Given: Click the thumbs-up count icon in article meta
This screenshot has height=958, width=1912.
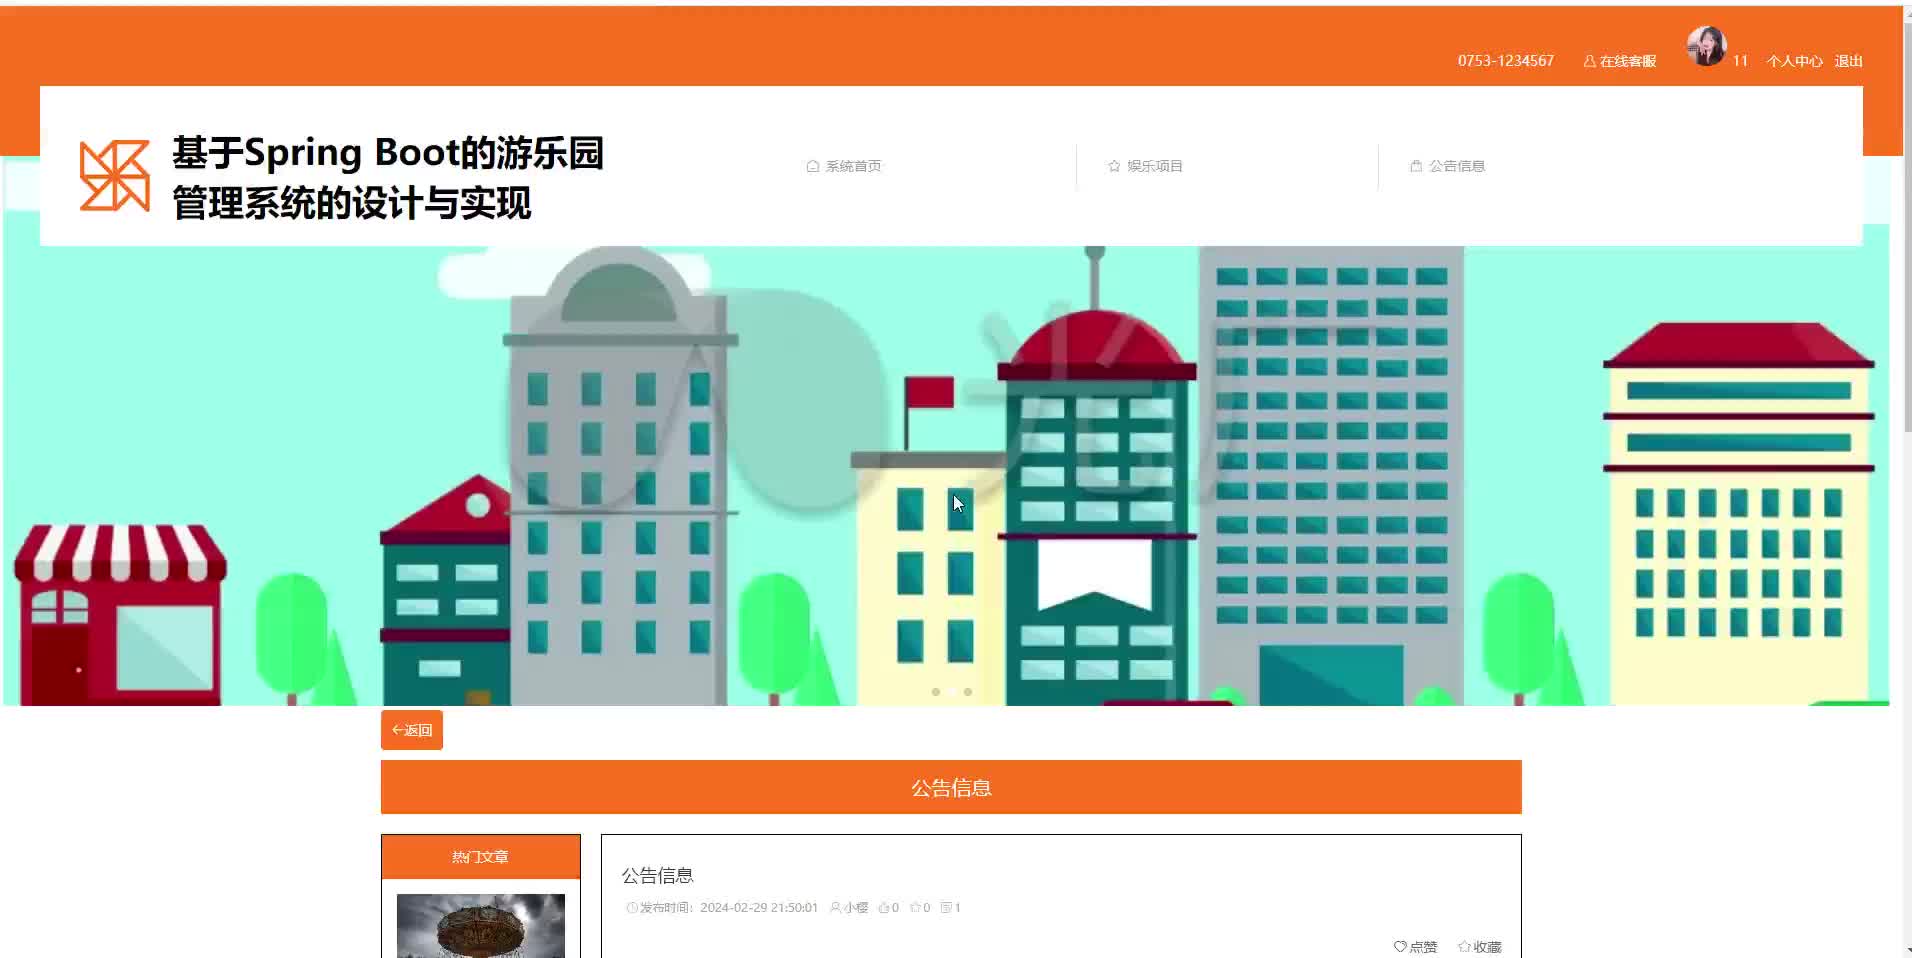Looking at the screenshot, I should point(883,908).
